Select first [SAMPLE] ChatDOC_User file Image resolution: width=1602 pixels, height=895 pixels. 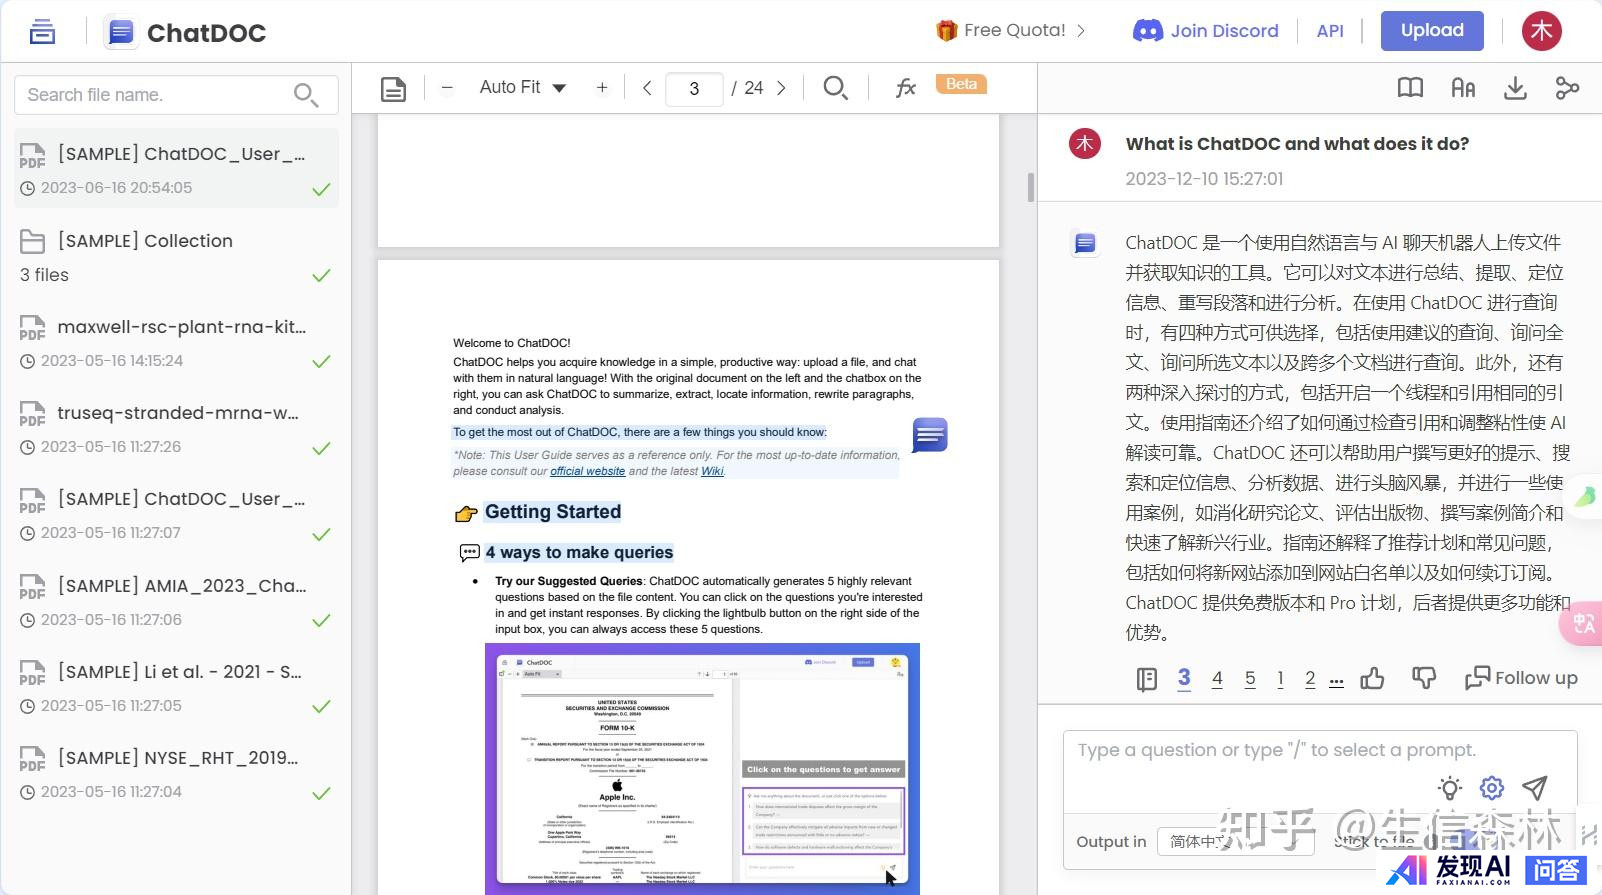tap(176, 168)
